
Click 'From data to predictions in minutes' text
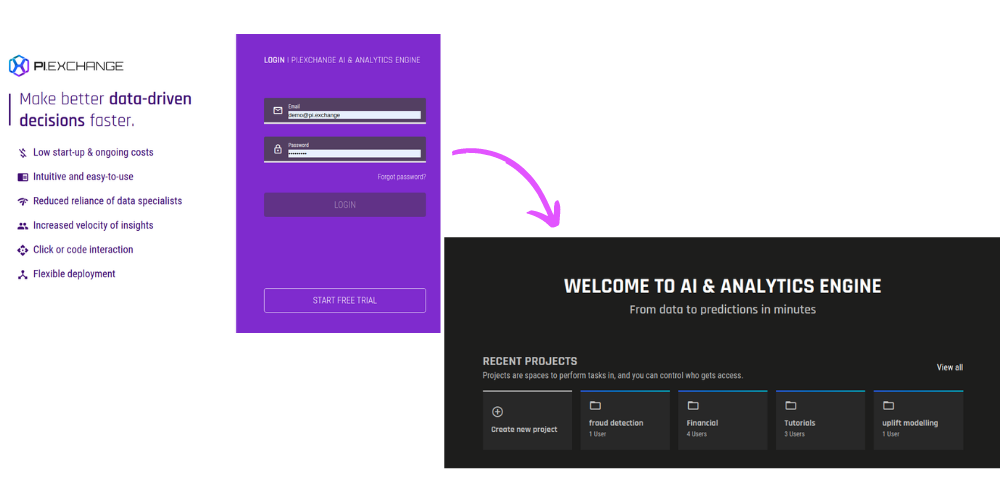pos(723,310)
